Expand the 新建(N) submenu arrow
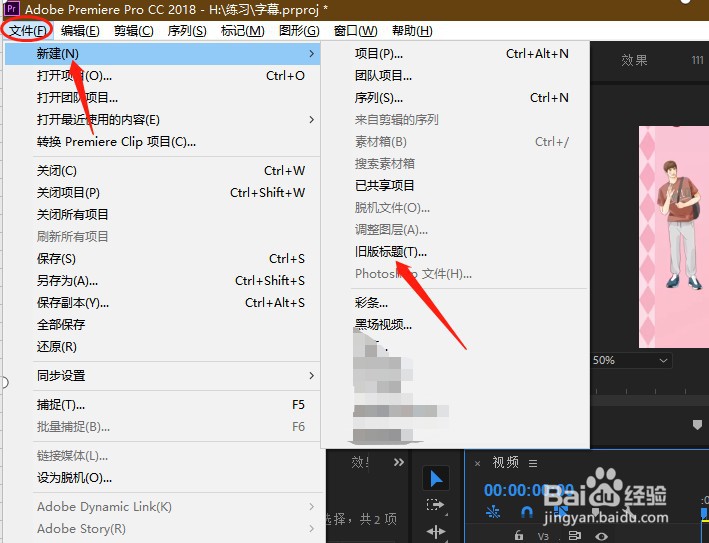The width and height of the screenshot is (709, 543). coord(312,53)
